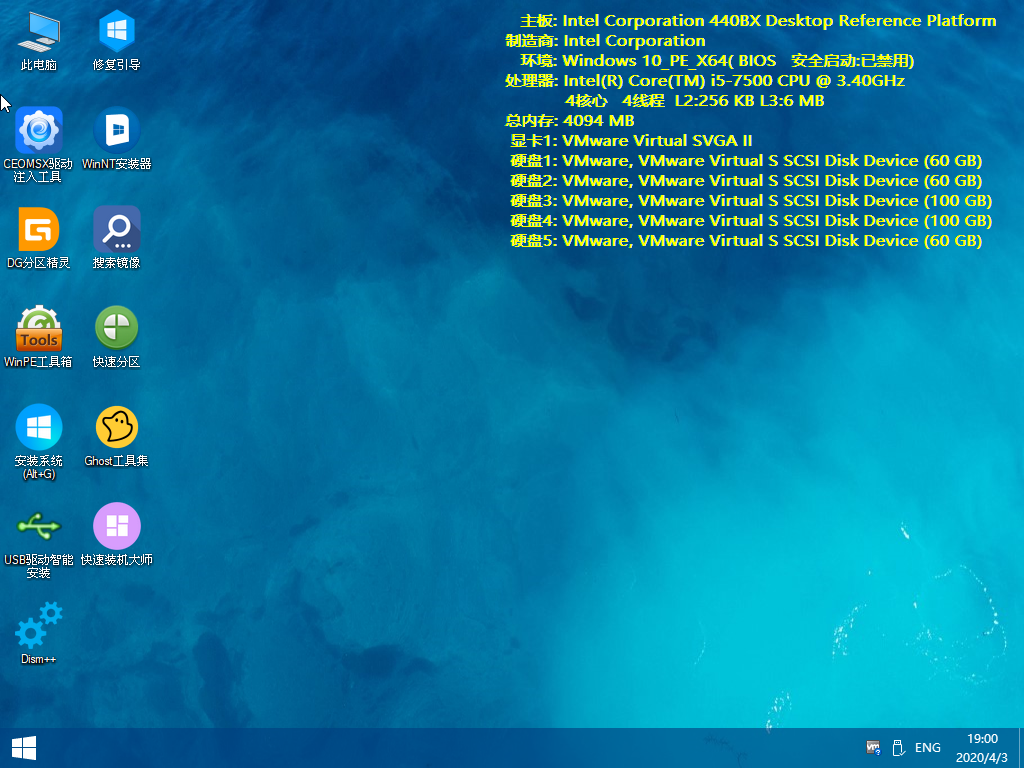Switch the ENG input language indicator
The width and height of the screenshot is (1024, 768).
927,748
